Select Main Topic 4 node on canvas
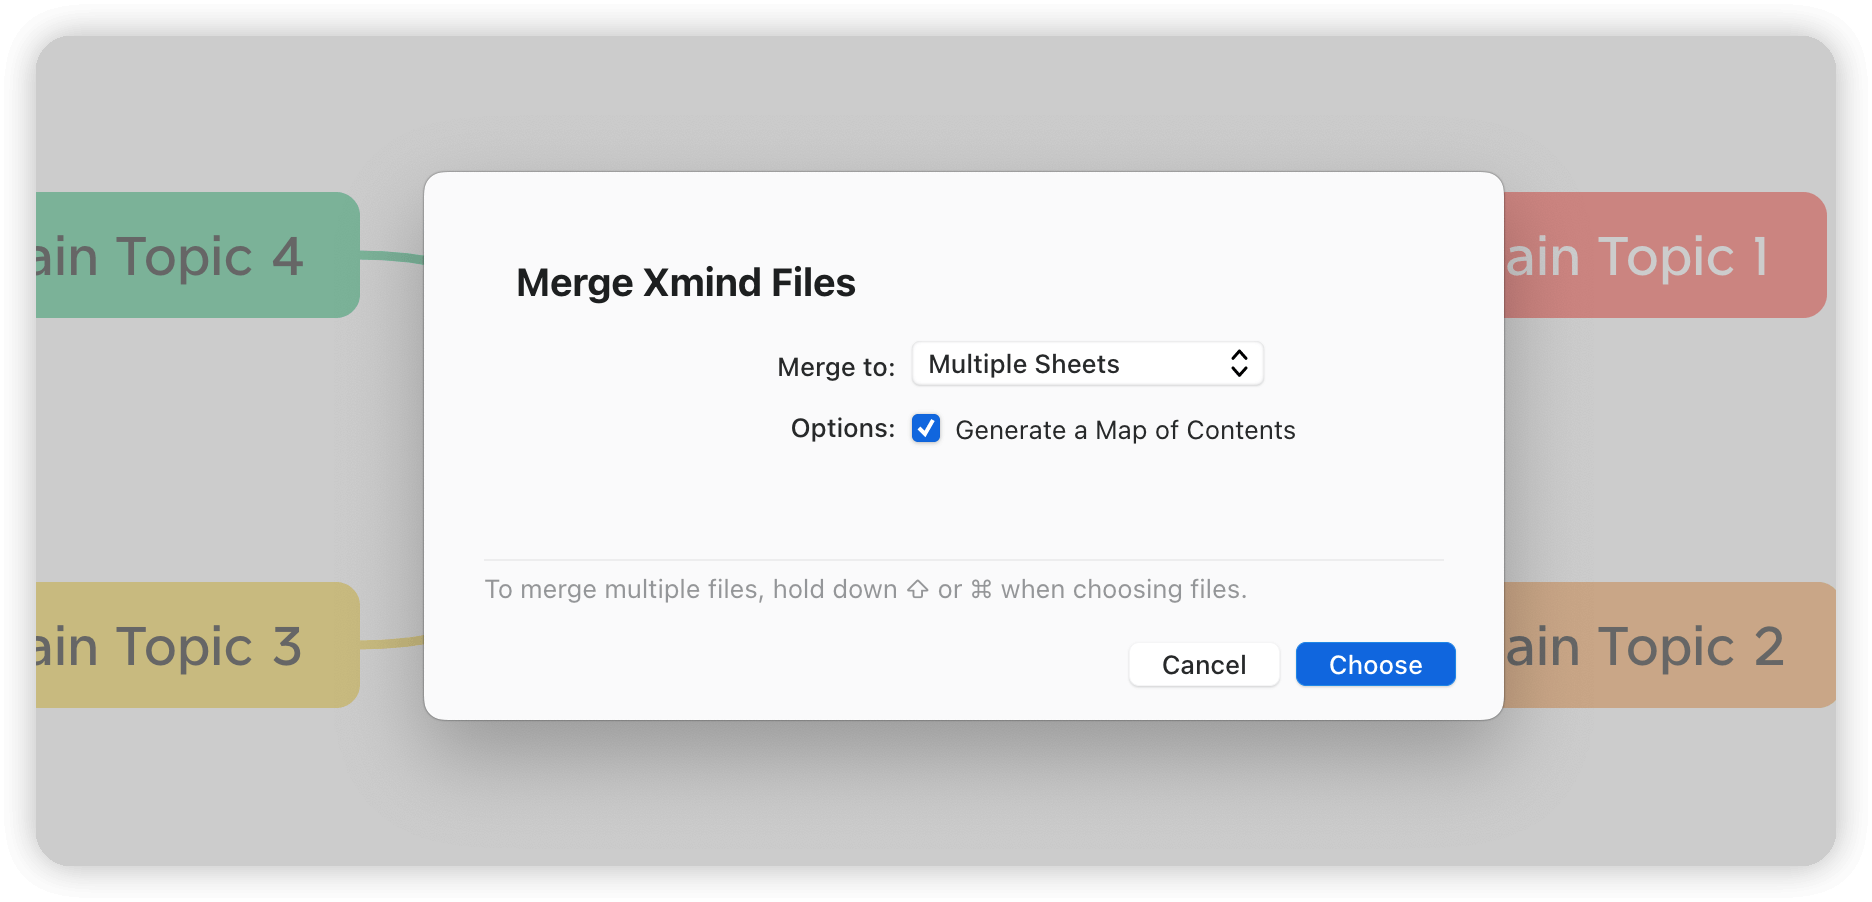 pos(197,255)
